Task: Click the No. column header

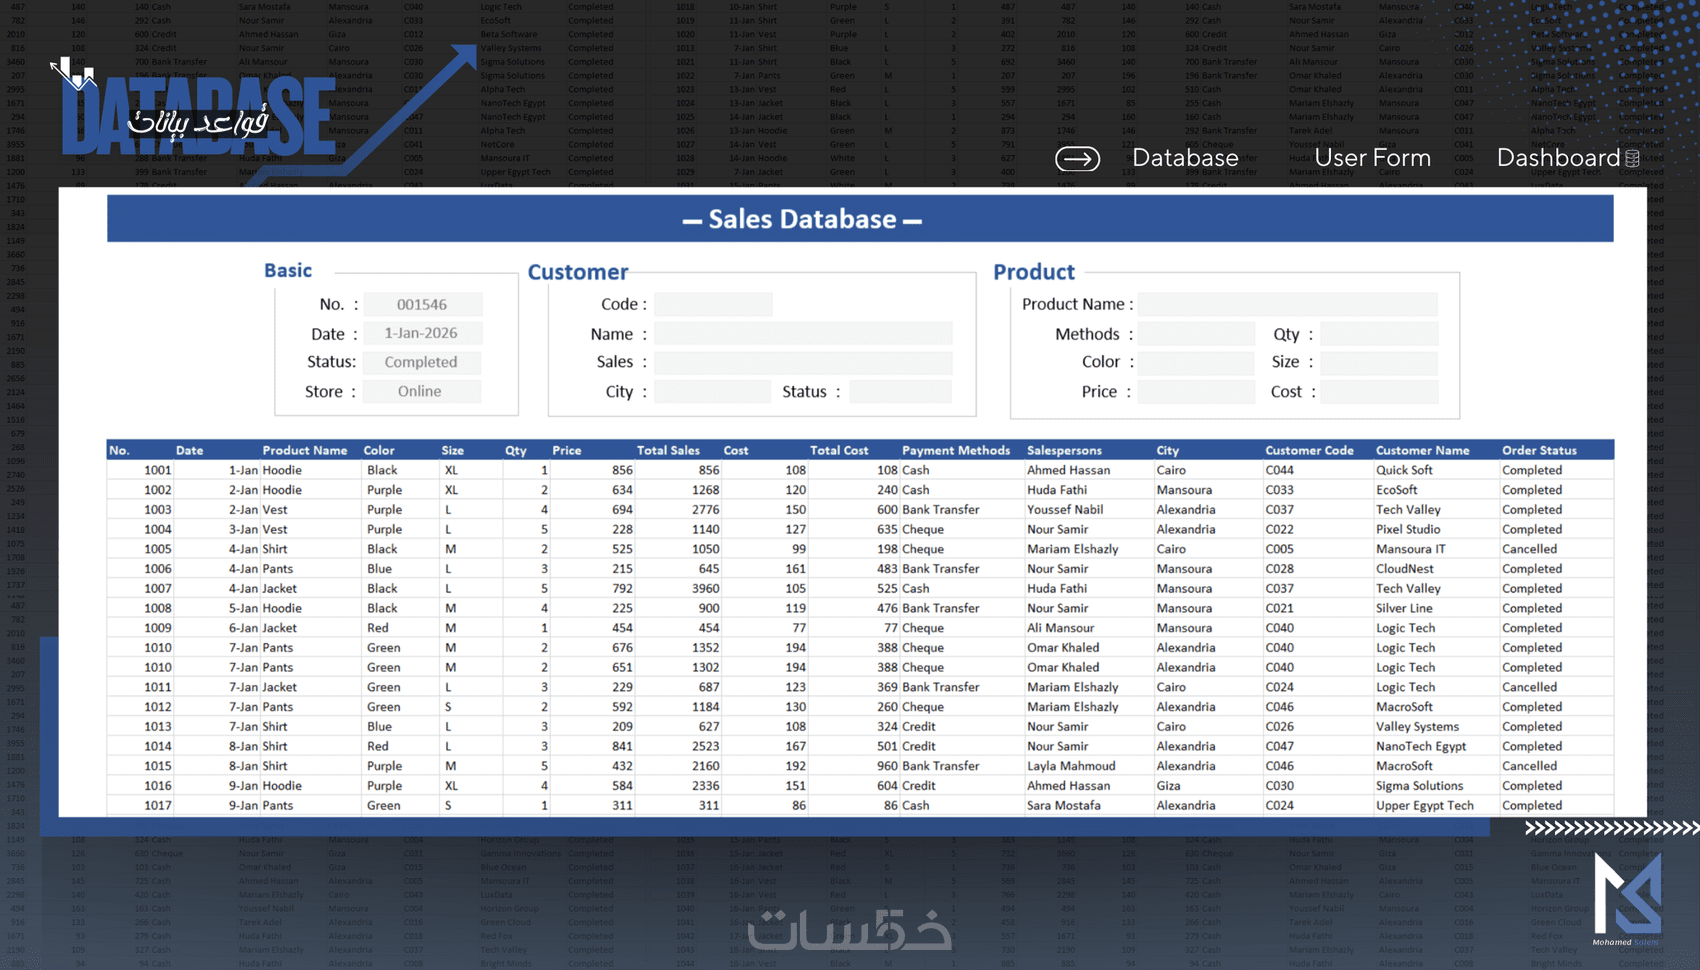Action: tap(119, 451)
